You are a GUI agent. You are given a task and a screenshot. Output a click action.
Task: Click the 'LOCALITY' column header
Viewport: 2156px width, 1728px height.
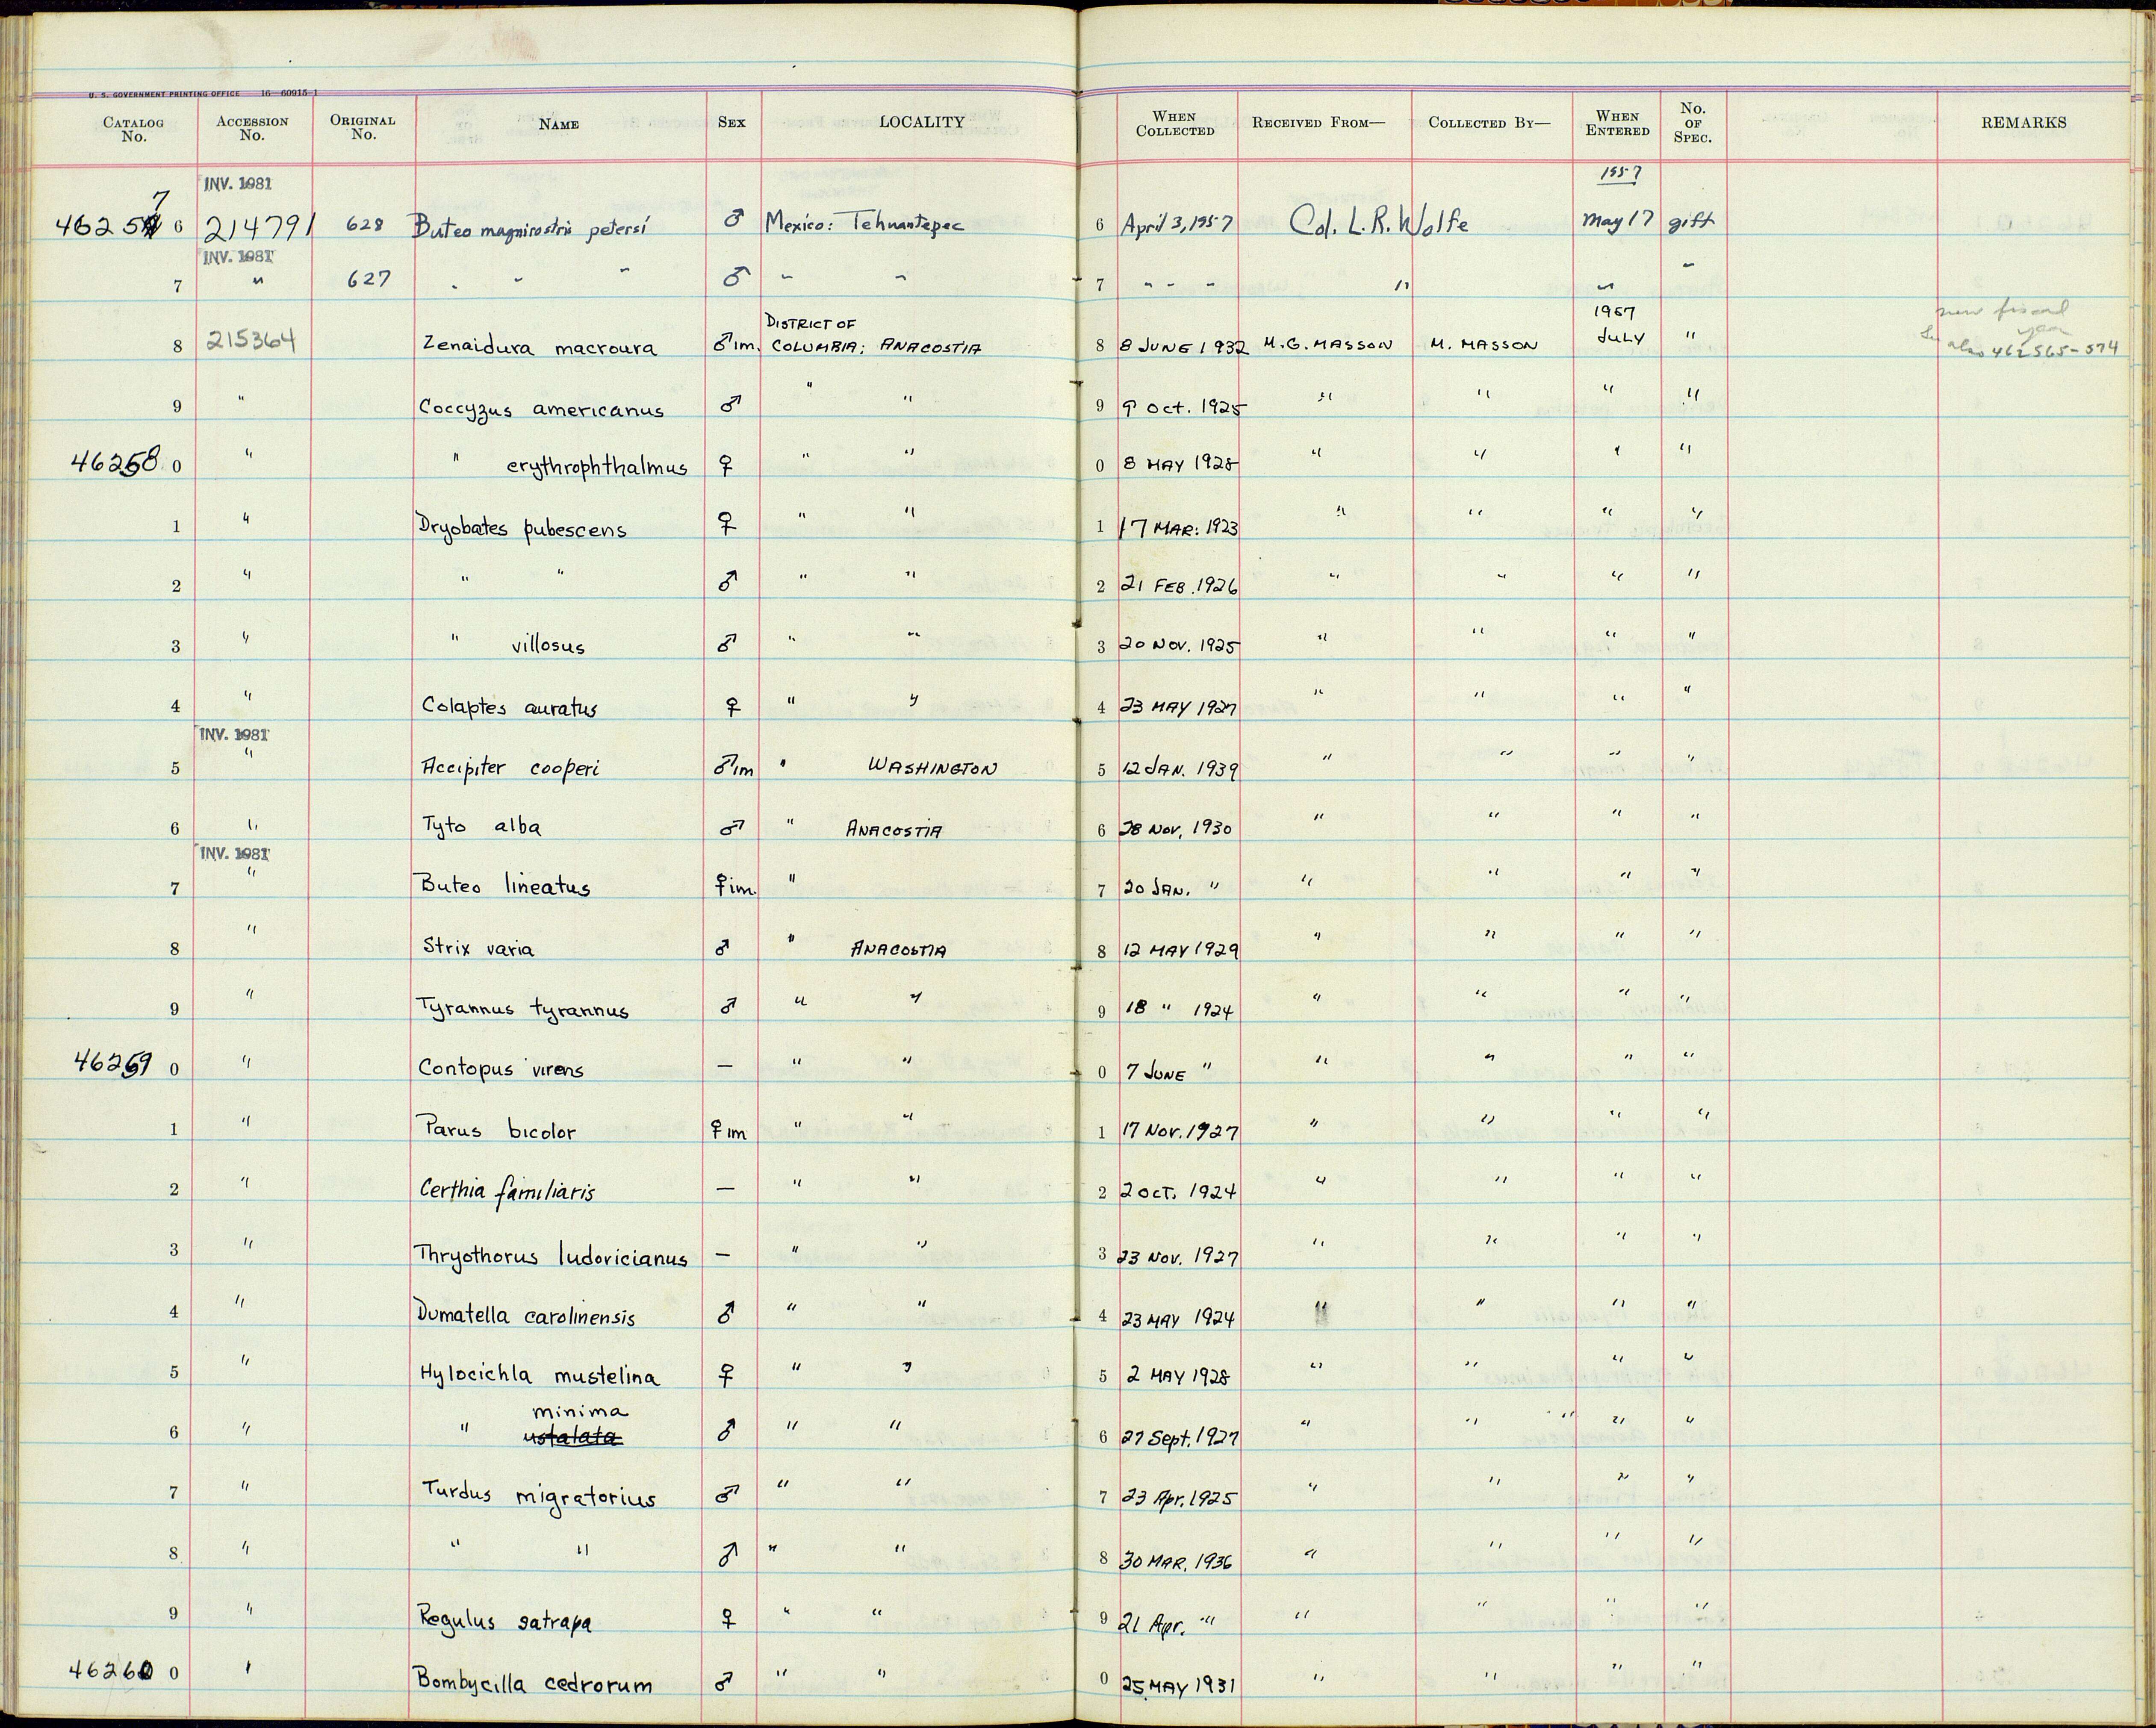pyautogui.click(x=922, y=122)
